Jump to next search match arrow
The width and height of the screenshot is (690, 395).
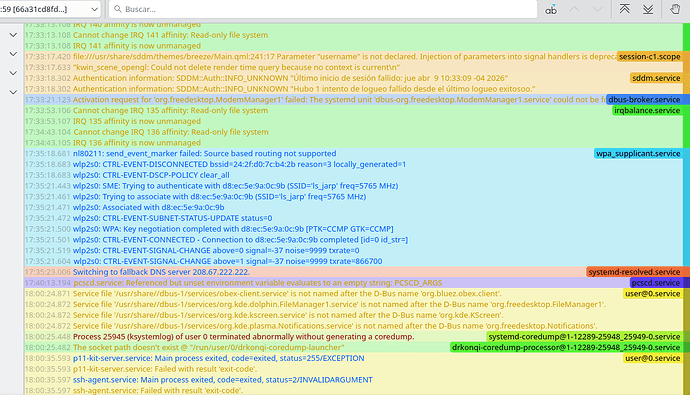tap(597, 9)
